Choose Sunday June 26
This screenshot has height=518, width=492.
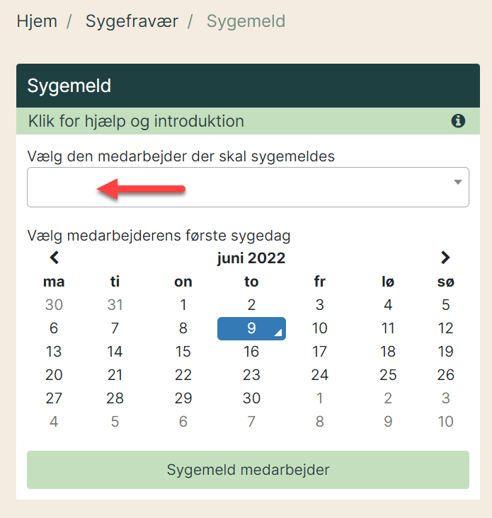pyautogui.click(x=446, y=375)
